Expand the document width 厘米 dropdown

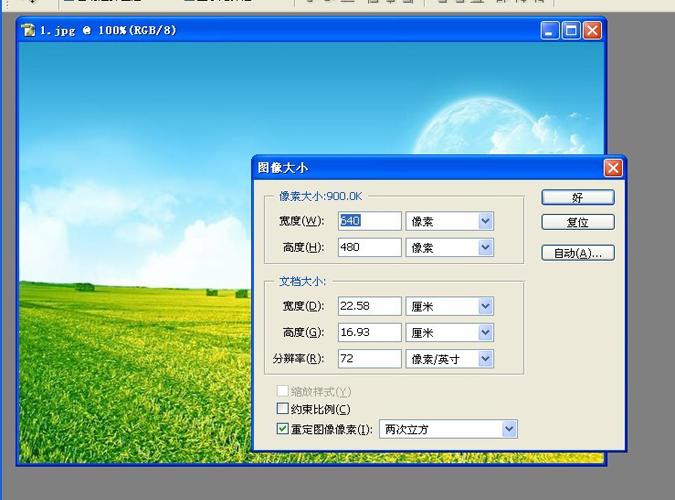[x=485, y=306]
